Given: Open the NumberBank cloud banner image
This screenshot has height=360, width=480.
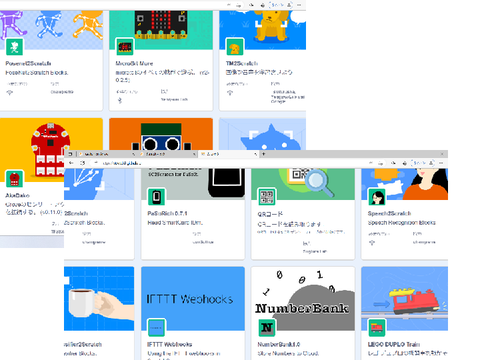Looking at the screenshot, I should pyautogui.click(x=303, y=299).
